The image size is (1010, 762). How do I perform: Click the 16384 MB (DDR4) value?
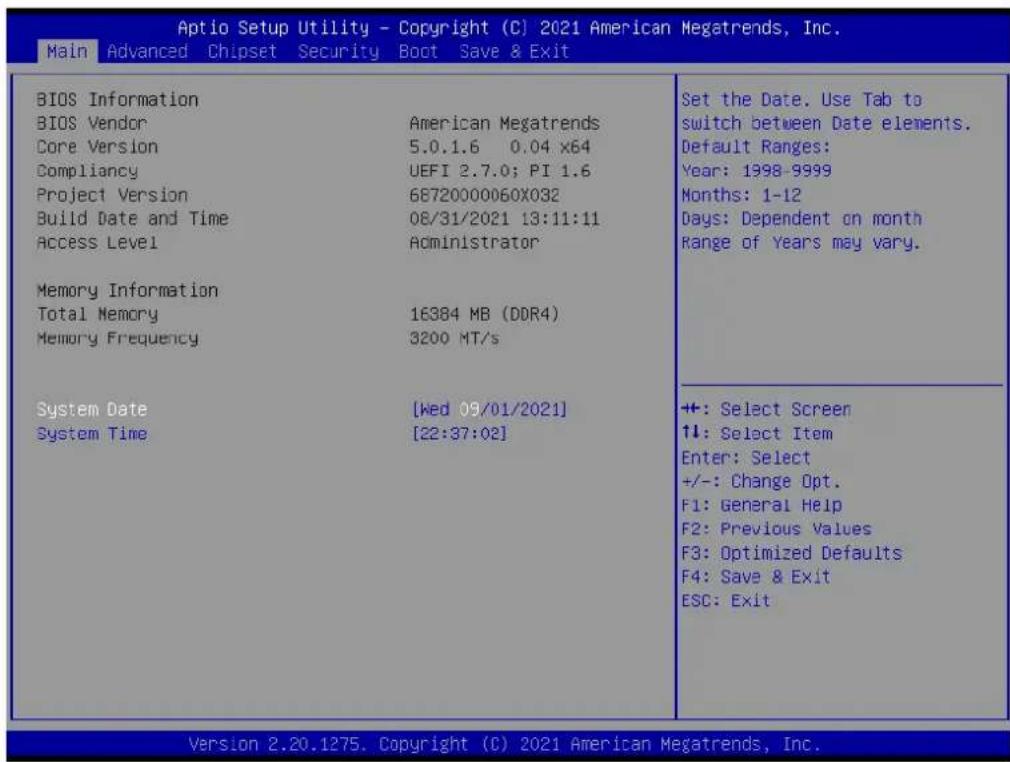(x=484, y=314)
